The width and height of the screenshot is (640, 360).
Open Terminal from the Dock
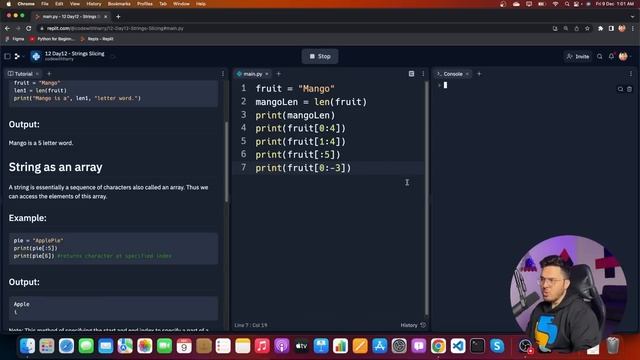[x=478, y=346]
